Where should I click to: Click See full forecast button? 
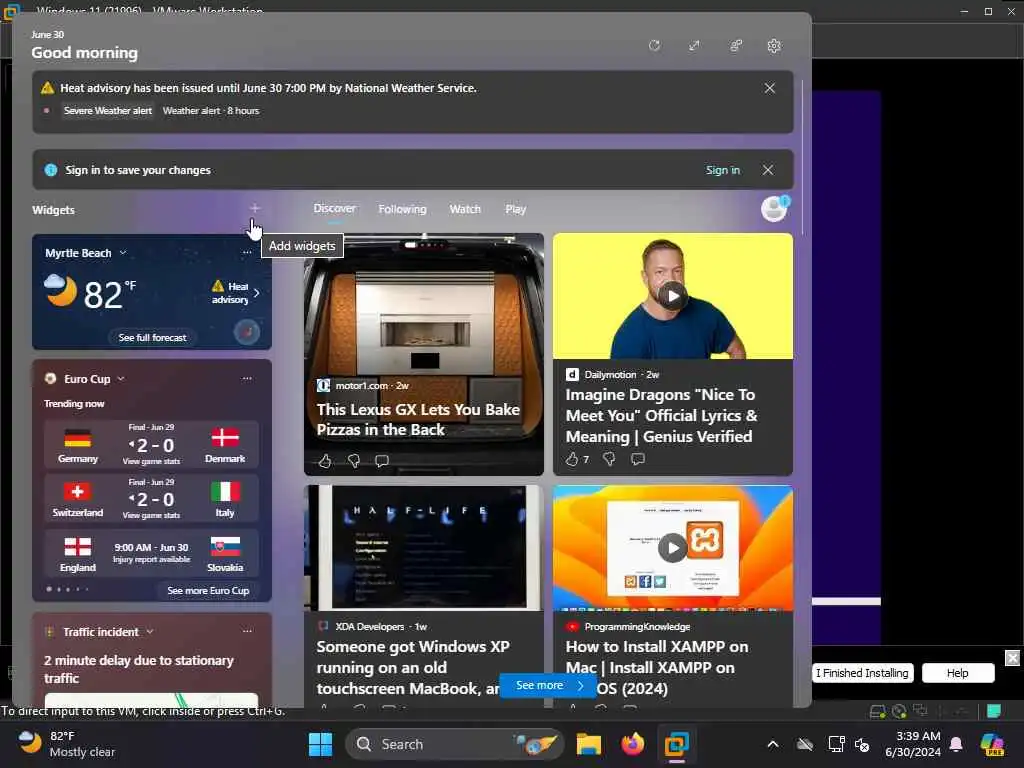[152, 338]
